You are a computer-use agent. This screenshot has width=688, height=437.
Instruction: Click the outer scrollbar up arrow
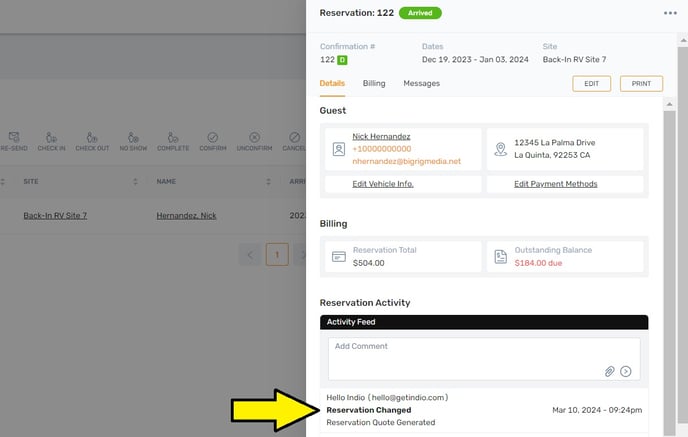[683, 40]
